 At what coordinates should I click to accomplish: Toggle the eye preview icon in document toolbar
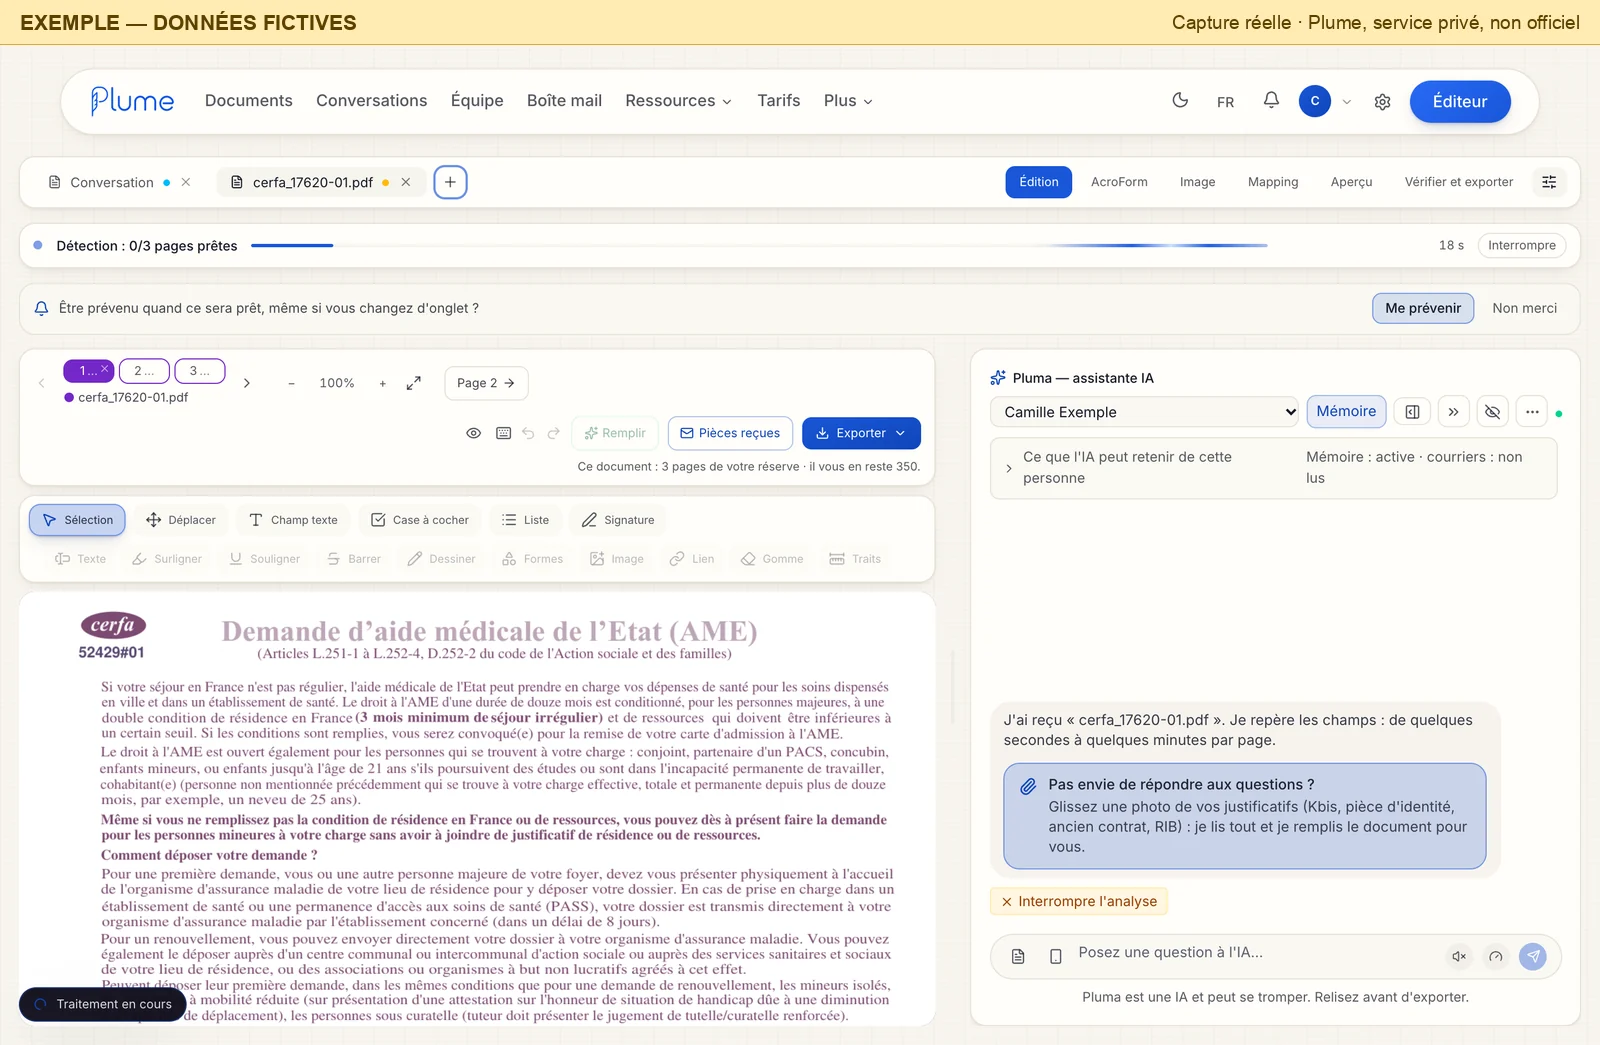pos(474,433)
